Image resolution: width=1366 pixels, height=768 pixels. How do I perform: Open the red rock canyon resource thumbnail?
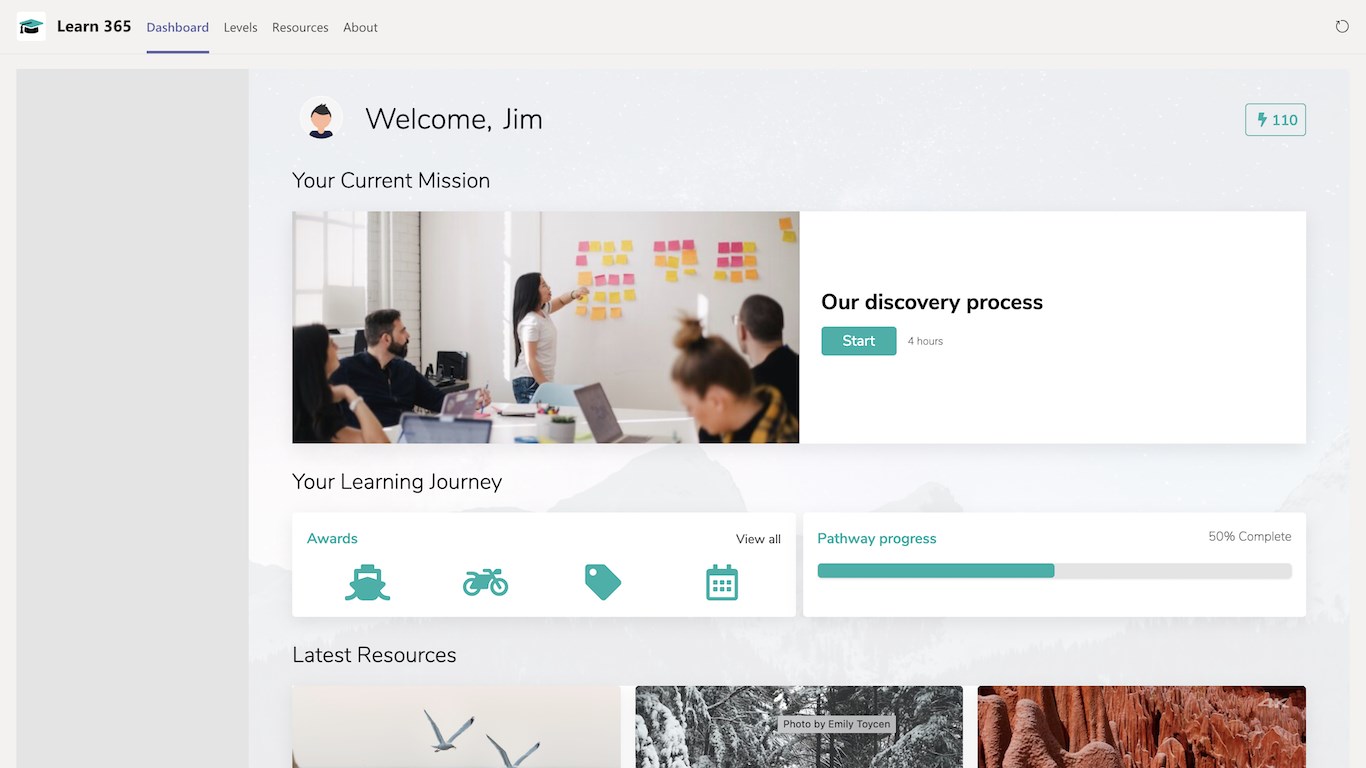[1142, 727]
